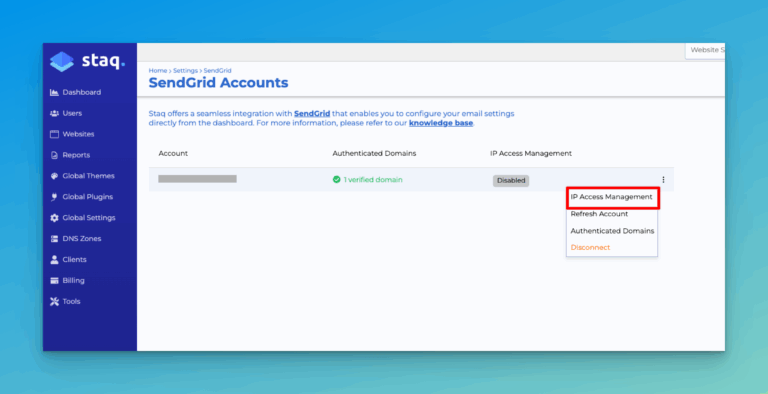Click the staq logo icon
The width and height of the screenshot is (768, 394).
point(62,62)
